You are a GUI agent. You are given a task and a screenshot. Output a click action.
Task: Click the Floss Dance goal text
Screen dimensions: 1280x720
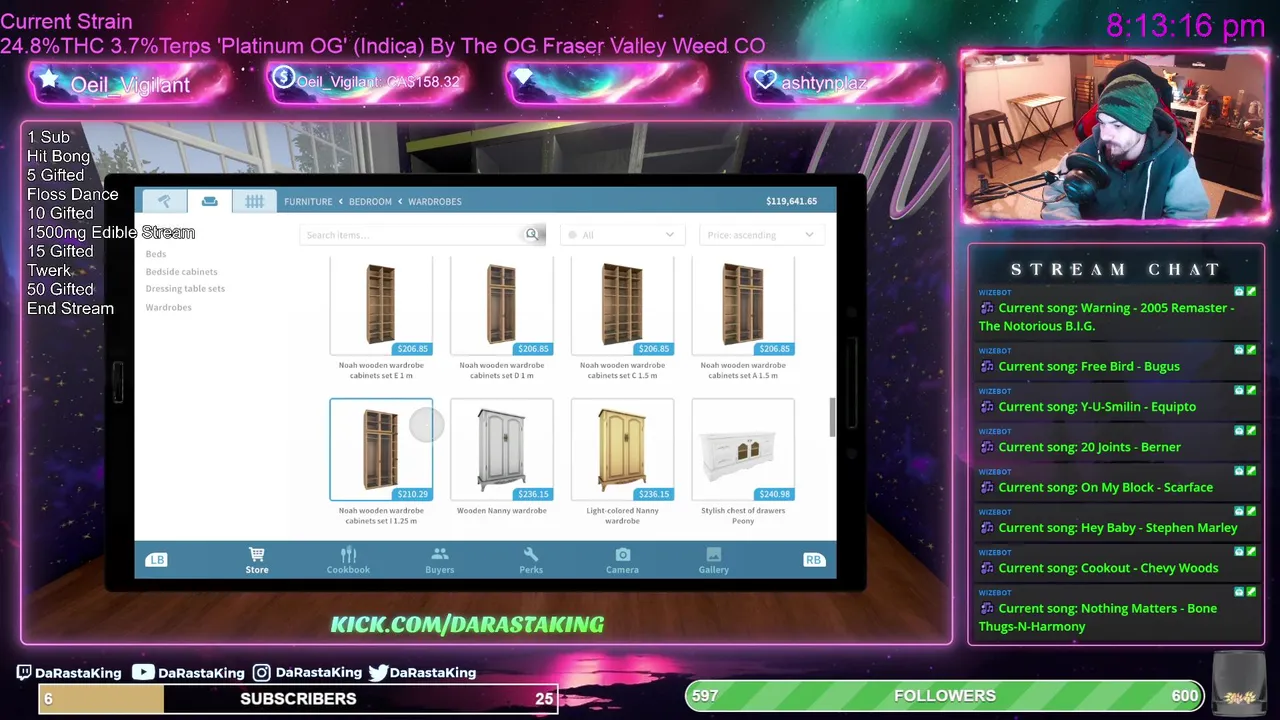coord(73,194)
